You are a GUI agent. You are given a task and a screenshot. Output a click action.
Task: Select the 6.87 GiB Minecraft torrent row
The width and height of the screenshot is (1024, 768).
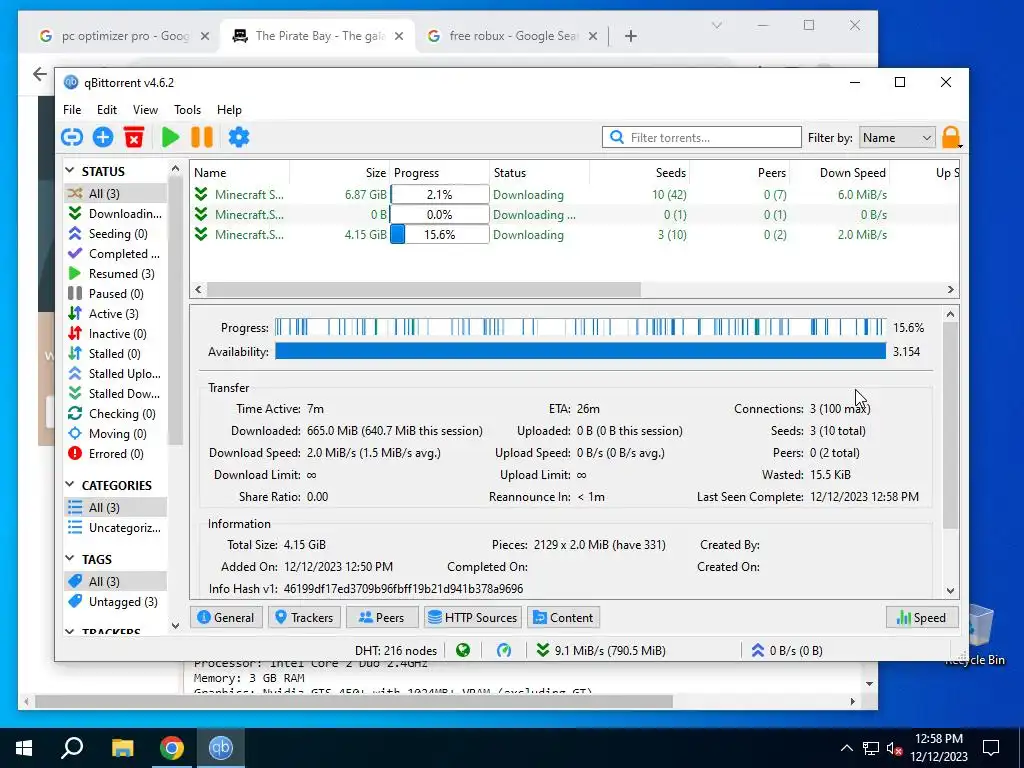coord(575,195)
